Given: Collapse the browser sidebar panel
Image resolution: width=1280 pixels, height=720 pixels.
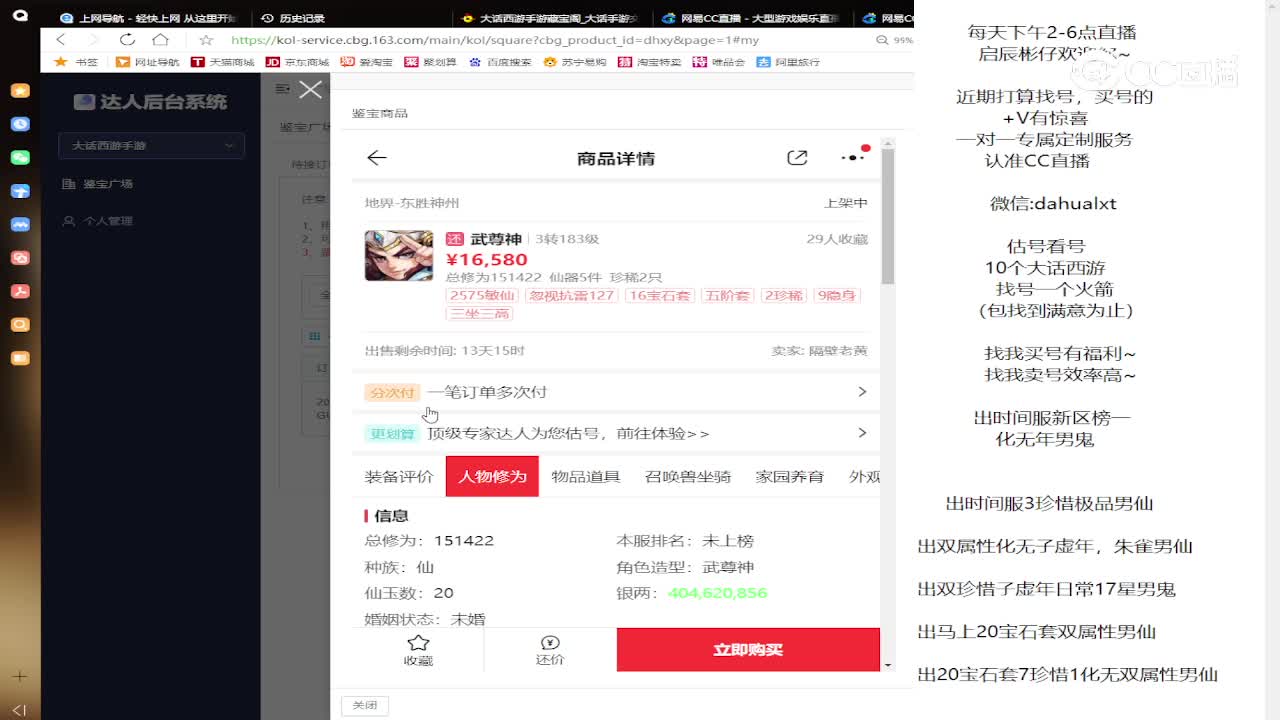Looking at the screenshot, I should coord(20,709).
